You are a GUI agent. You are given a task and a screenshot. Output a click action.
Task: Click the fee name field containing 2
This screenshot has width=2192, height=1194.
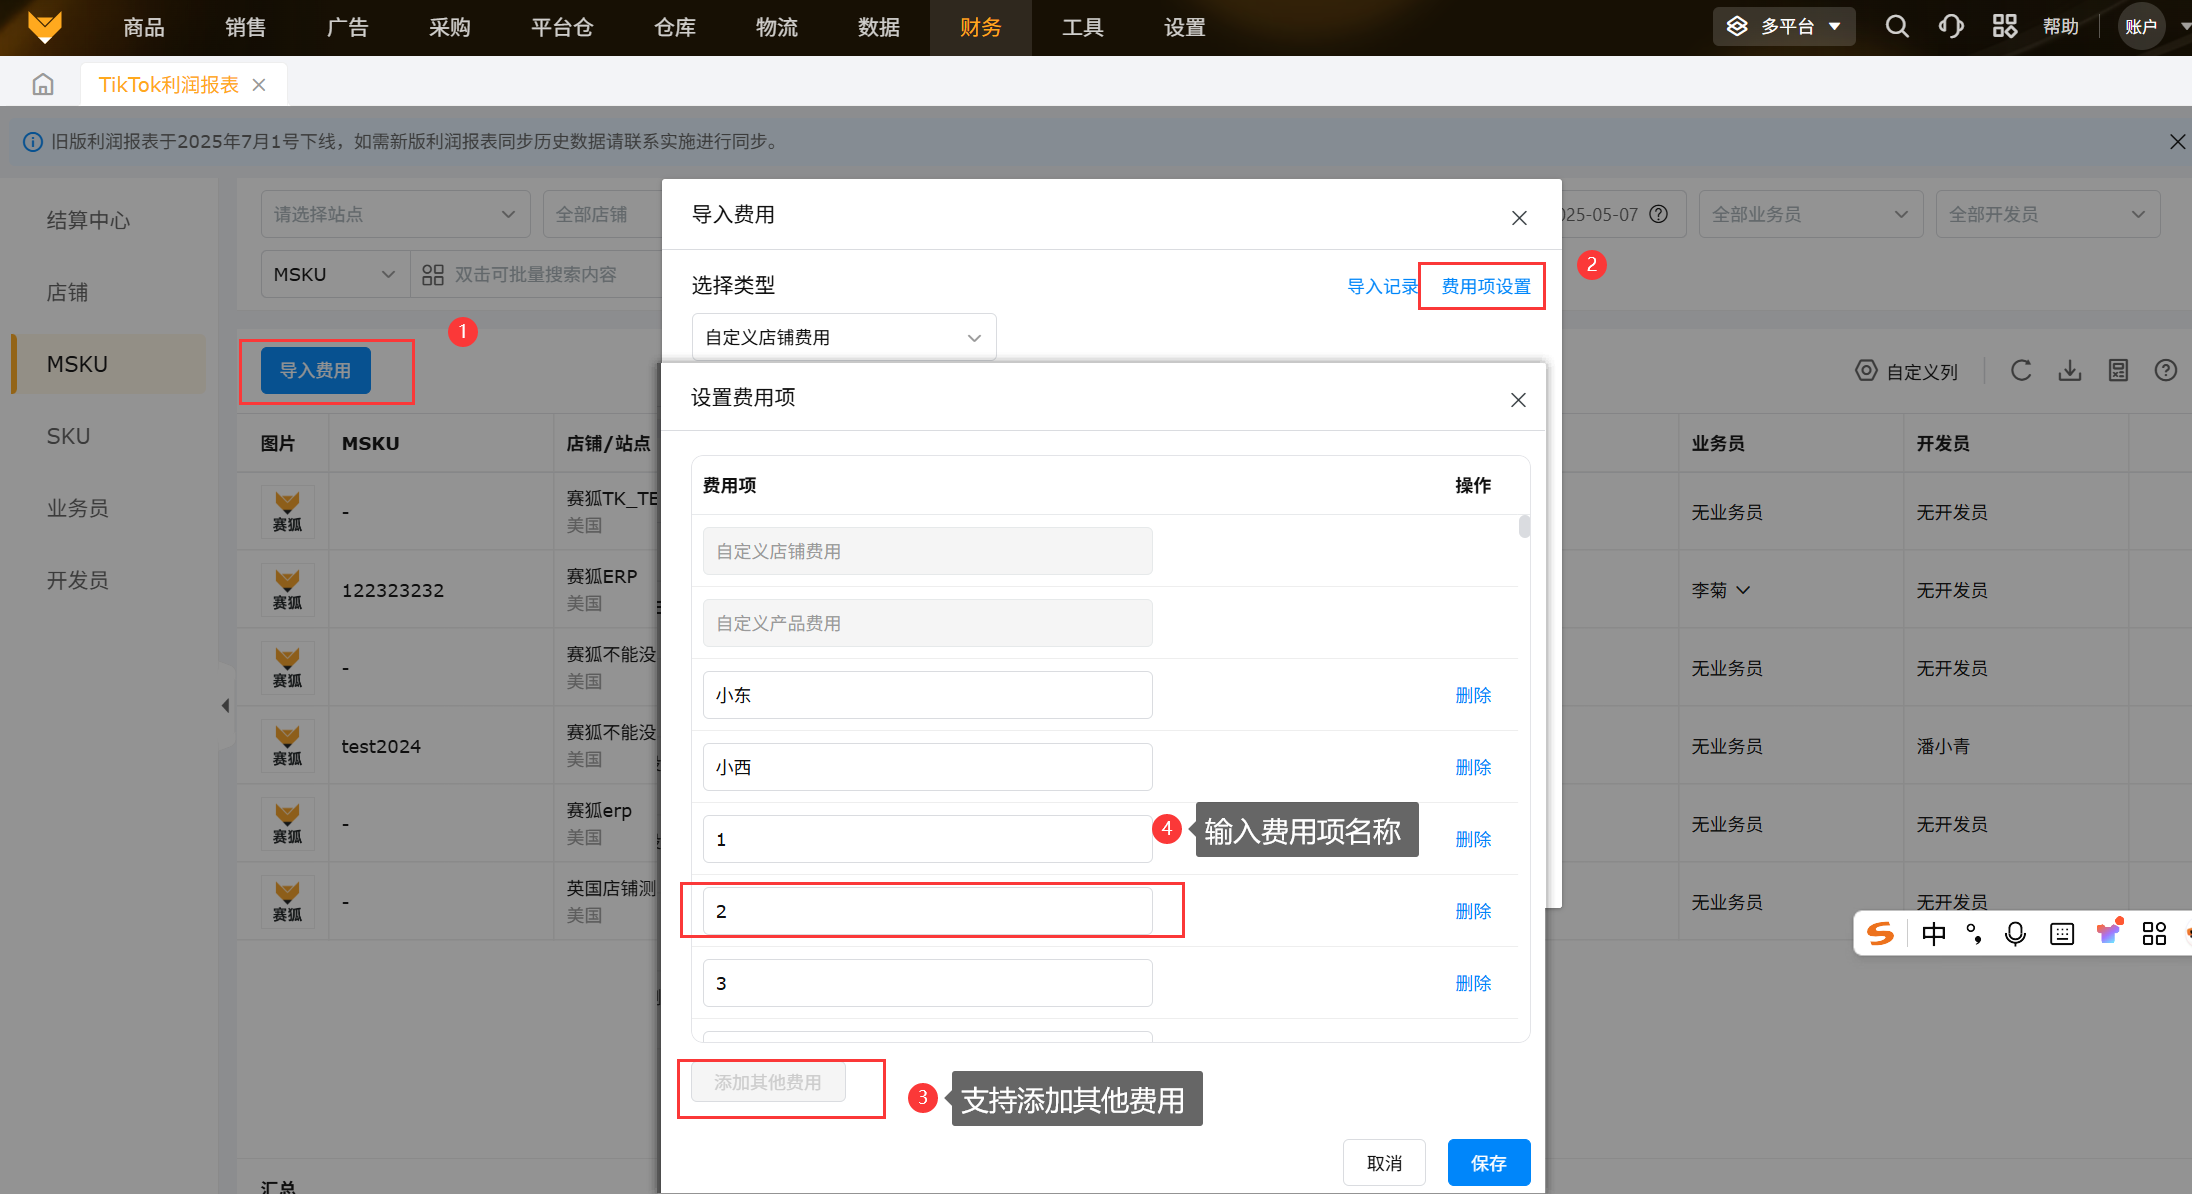[927, 911]
